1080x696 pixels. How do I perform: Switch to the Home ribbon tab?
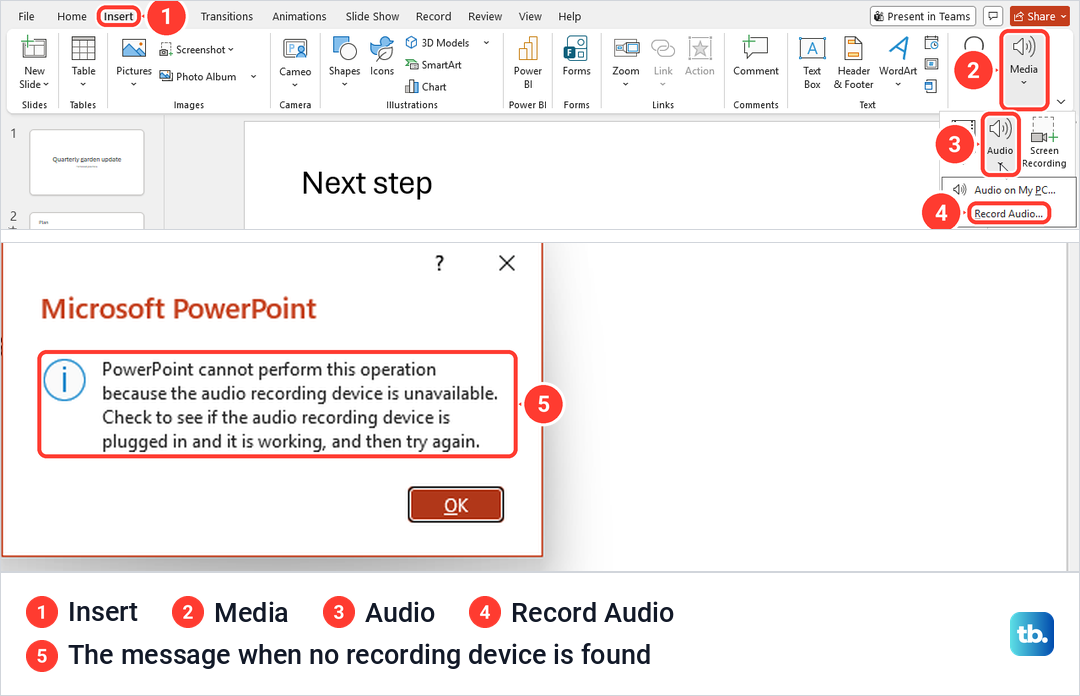click(x=72, y=16)
